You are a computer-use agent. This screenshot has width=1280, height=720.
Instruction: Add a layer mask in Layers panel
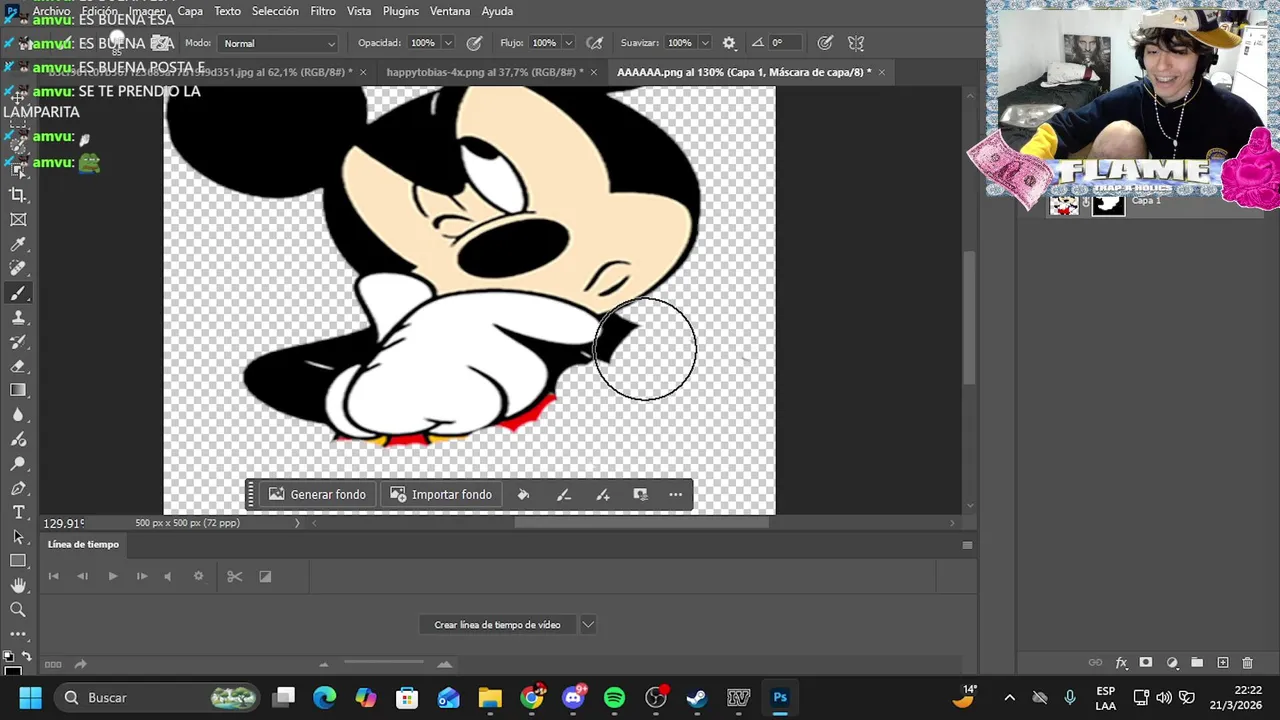click(x=1146, y=663)
